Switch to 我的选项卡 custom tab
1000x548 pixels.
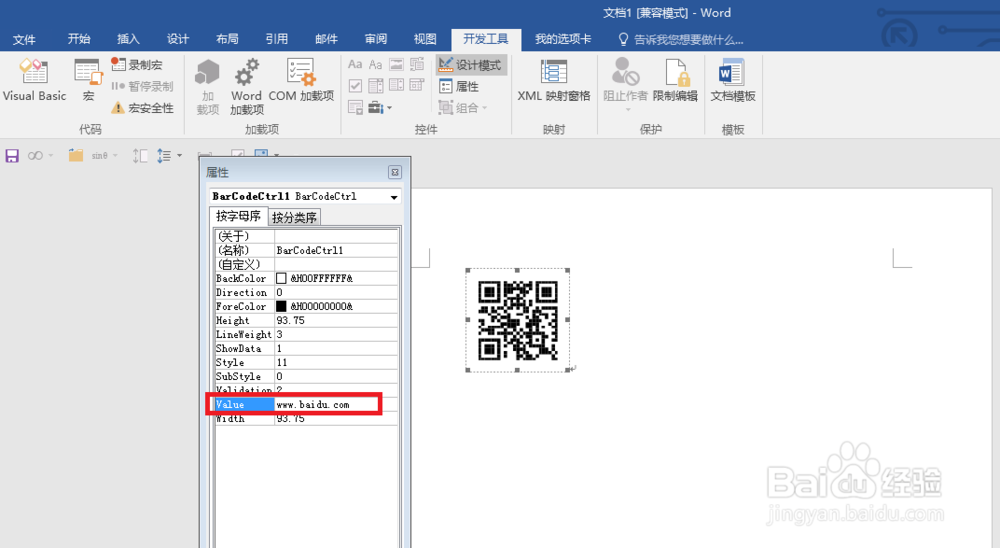point(563,39)
